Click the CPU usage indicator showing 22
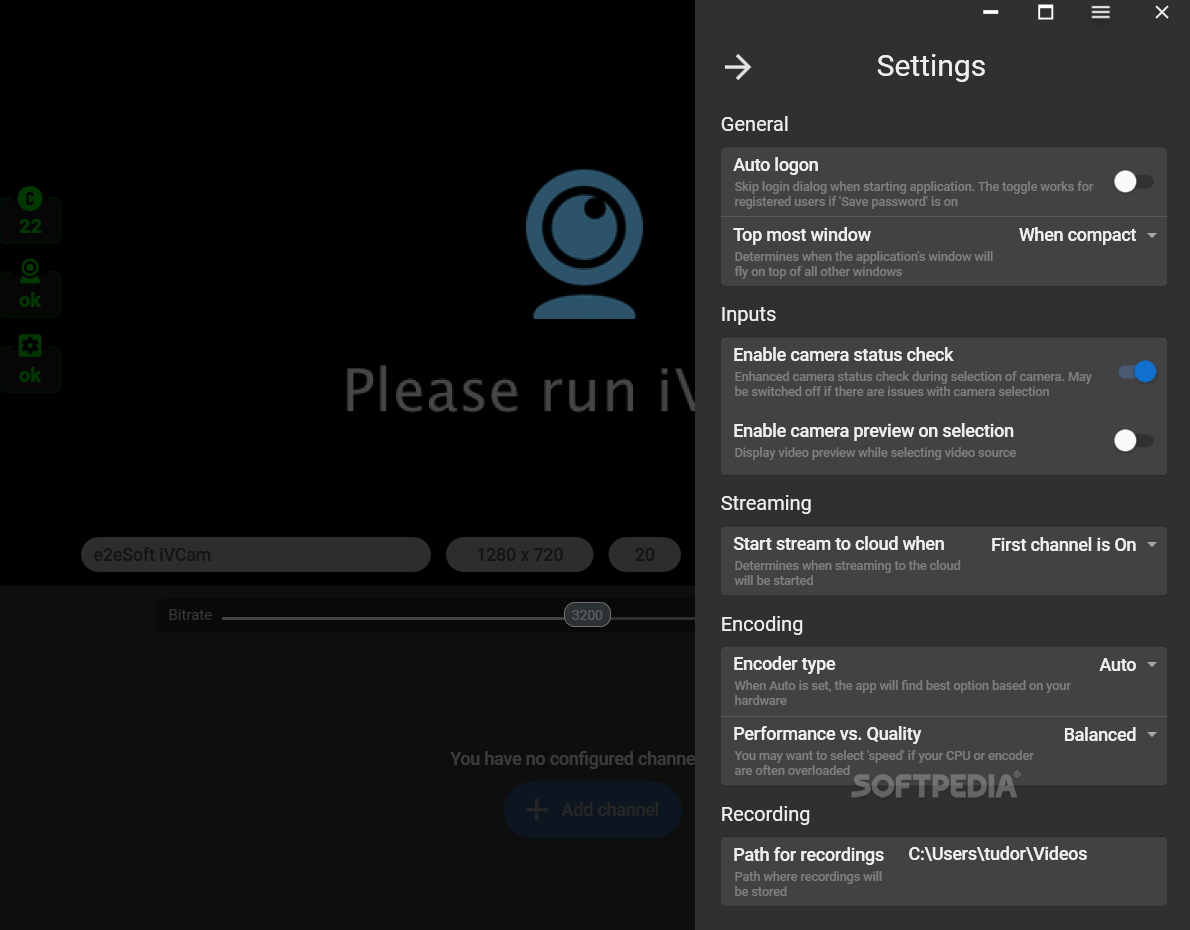Image resolution: width=1190 pixels, height=930 pixels. (x=30, y=214)
